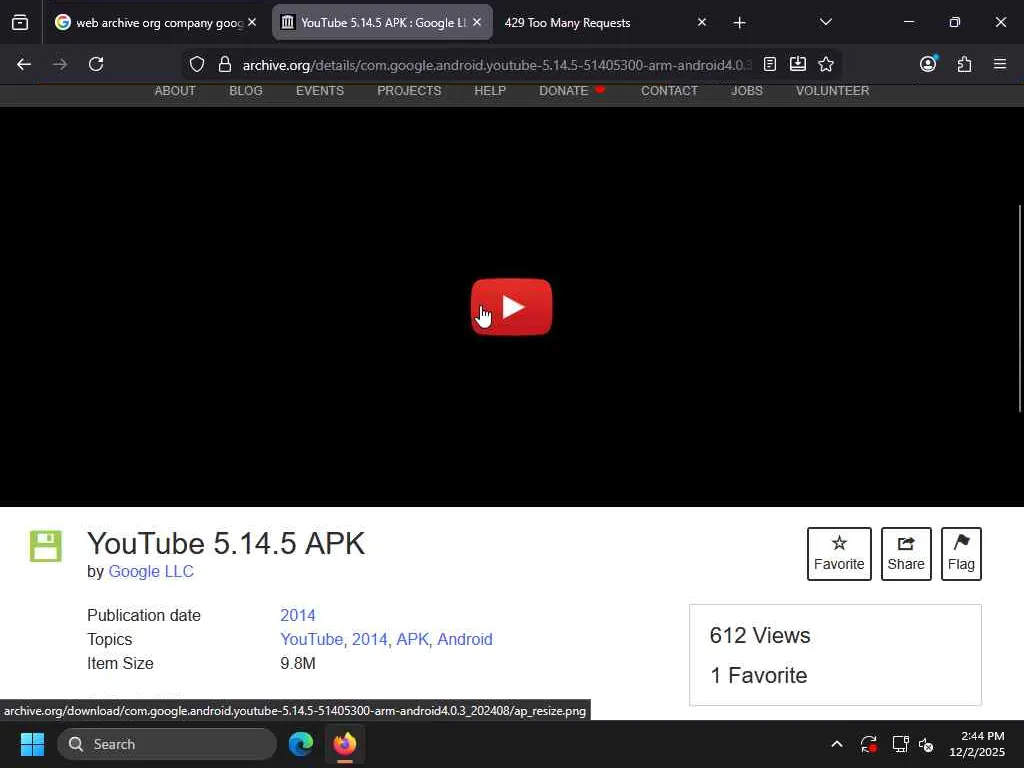This screenshot has height=768, width=1024.
Task: Open the clock showing 2:44 PM
Action: 977,744
